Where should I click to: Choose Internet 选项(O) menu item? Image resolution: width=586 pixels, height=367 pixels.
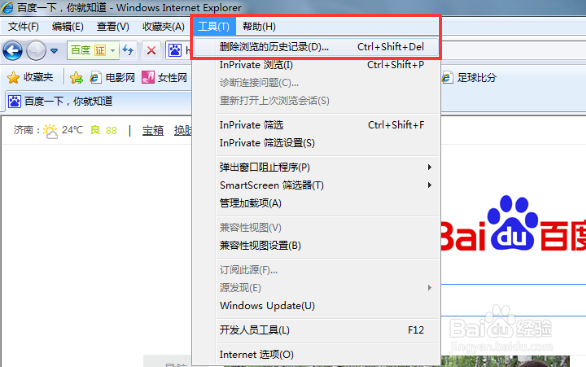(x=317, y=355)
